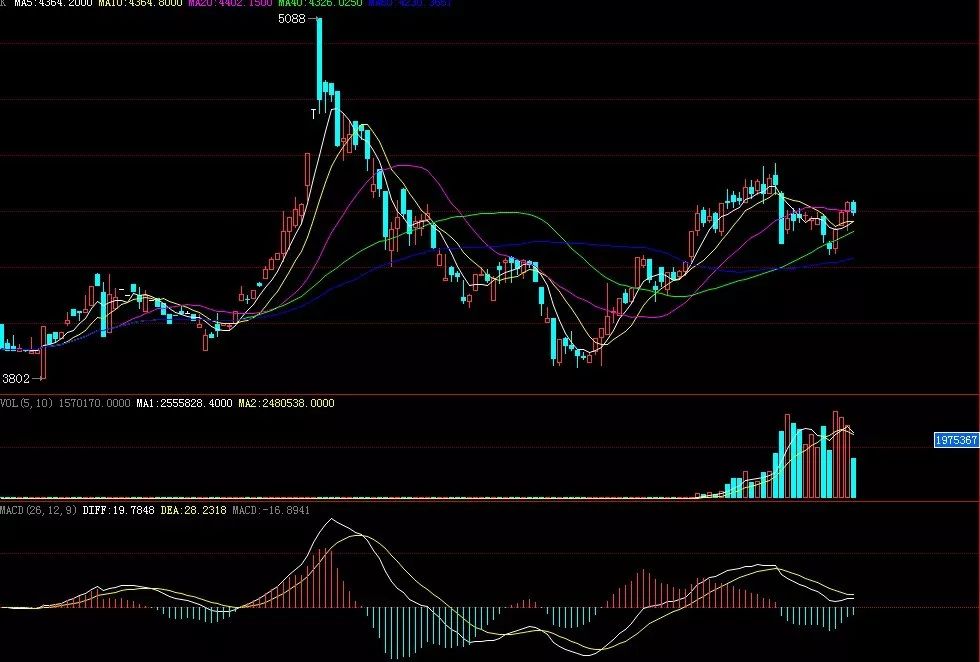Click the K chart type label
This screenshot has height=662, width=980.
coord(4,4)
